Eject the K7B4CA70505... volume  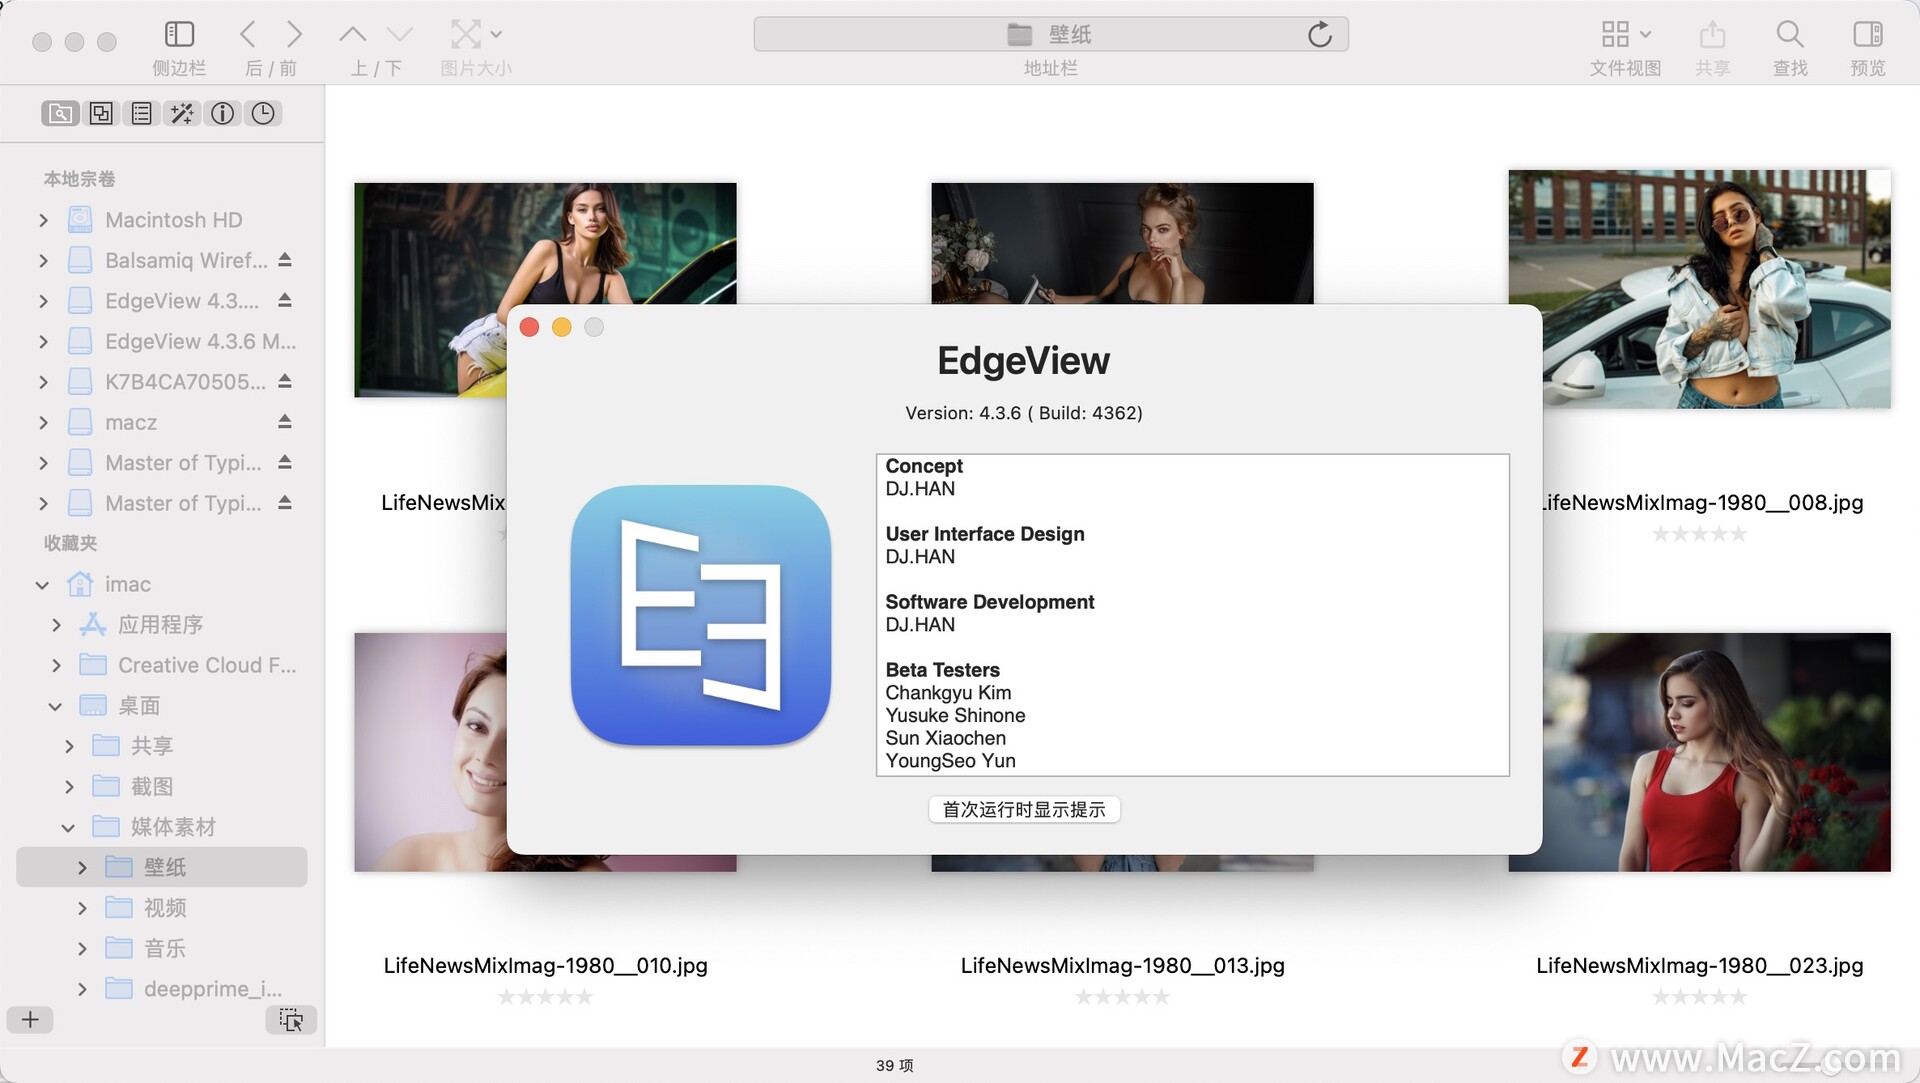pos(285,381)
